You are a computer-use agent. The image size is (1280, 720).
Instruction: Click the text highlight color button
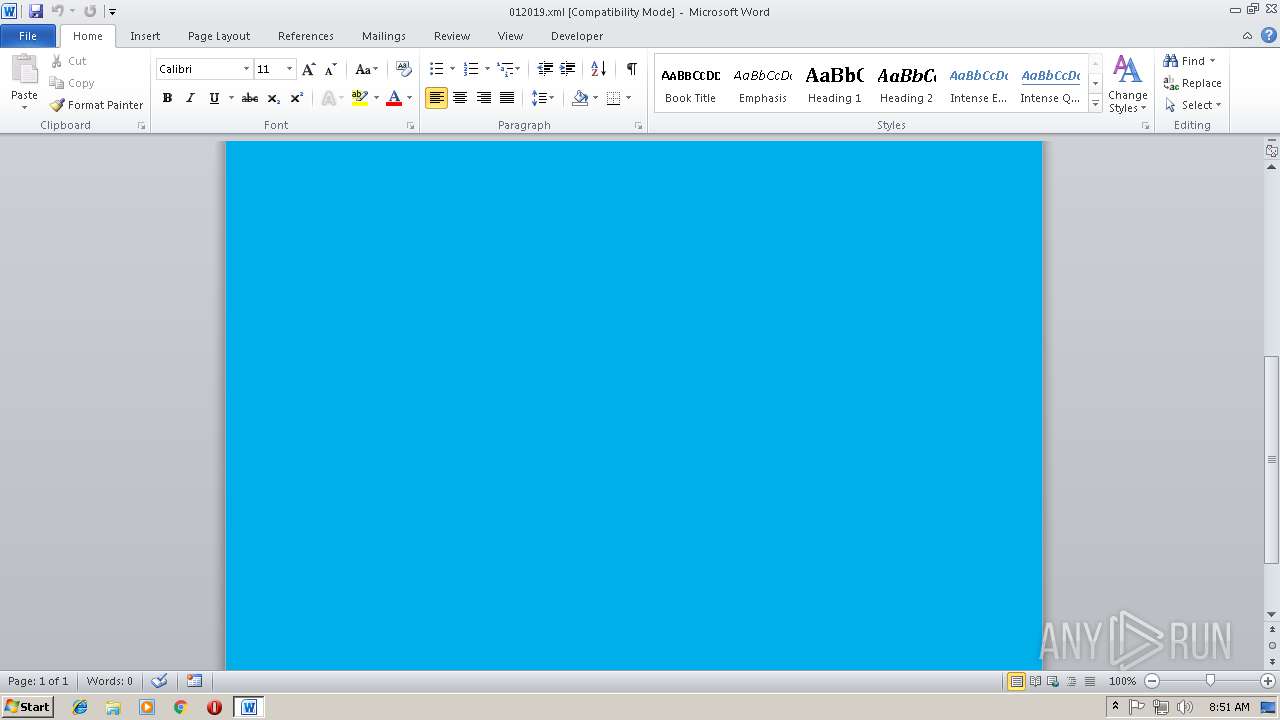click(360, 98)
